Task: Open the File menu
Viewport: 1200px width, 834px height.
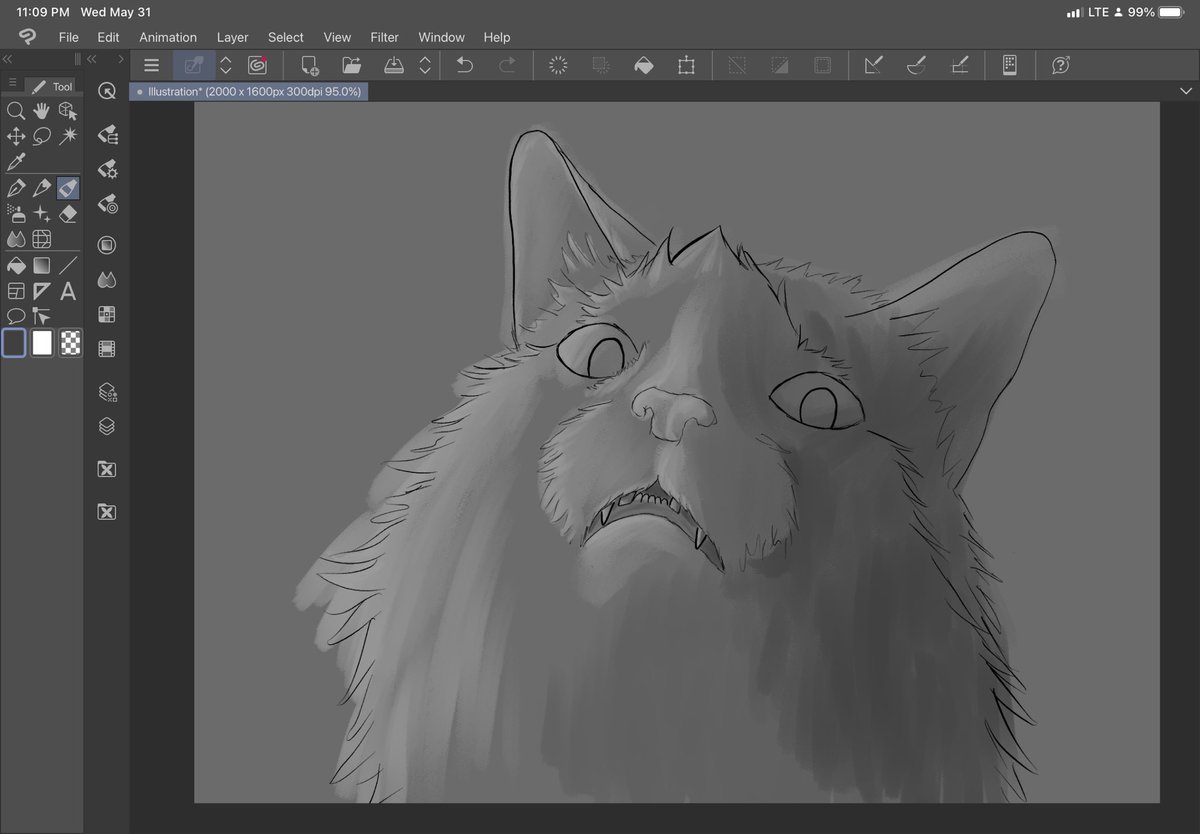Action: click(68, 37)
